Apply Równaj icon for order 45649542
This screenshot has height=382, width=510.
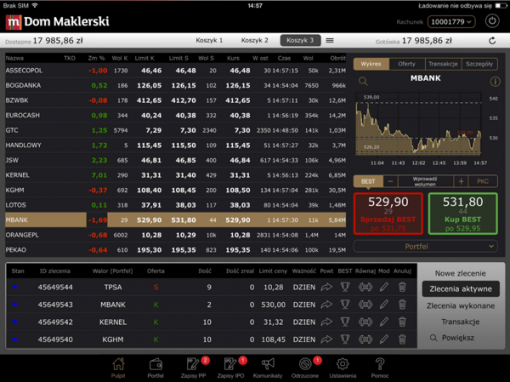[366, 322]
